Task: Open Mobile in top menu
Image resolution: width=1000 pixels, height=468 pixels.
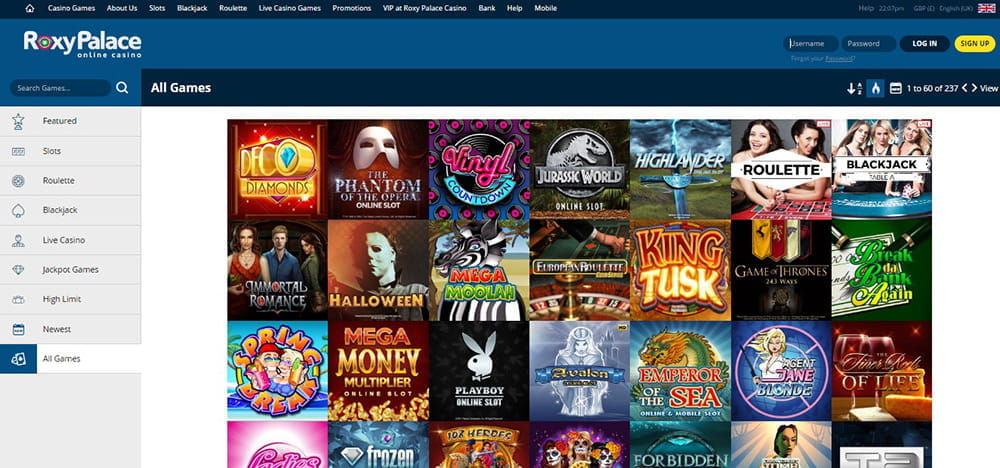Action: click(545, 8)
